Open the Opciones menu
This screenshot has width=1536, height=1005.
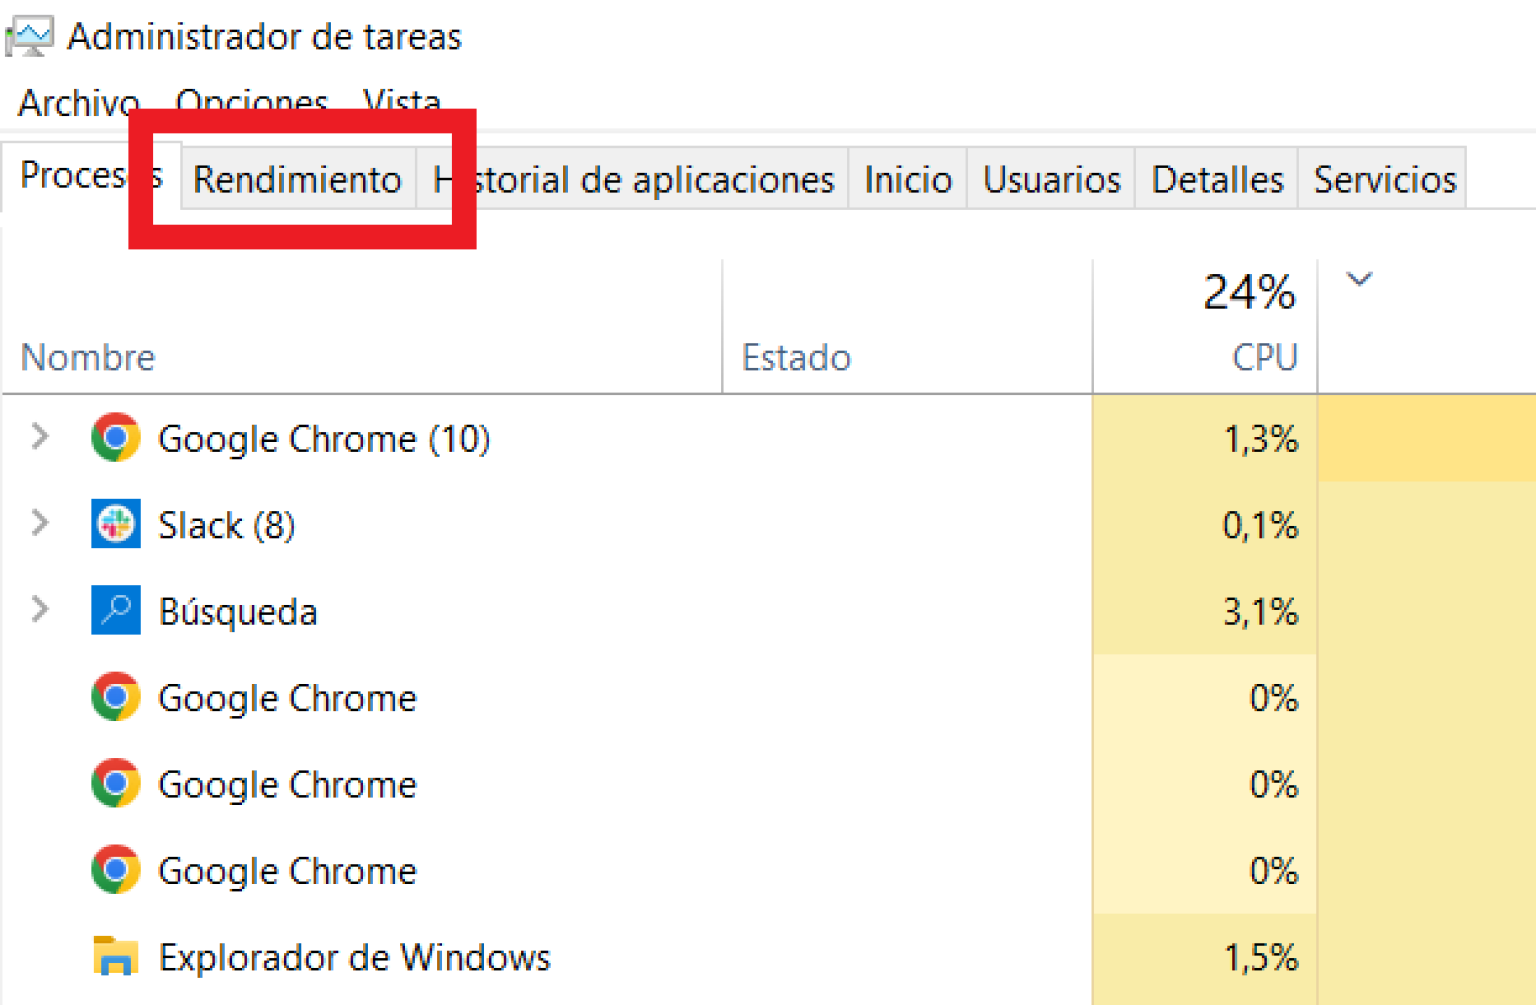pos(251,100)
